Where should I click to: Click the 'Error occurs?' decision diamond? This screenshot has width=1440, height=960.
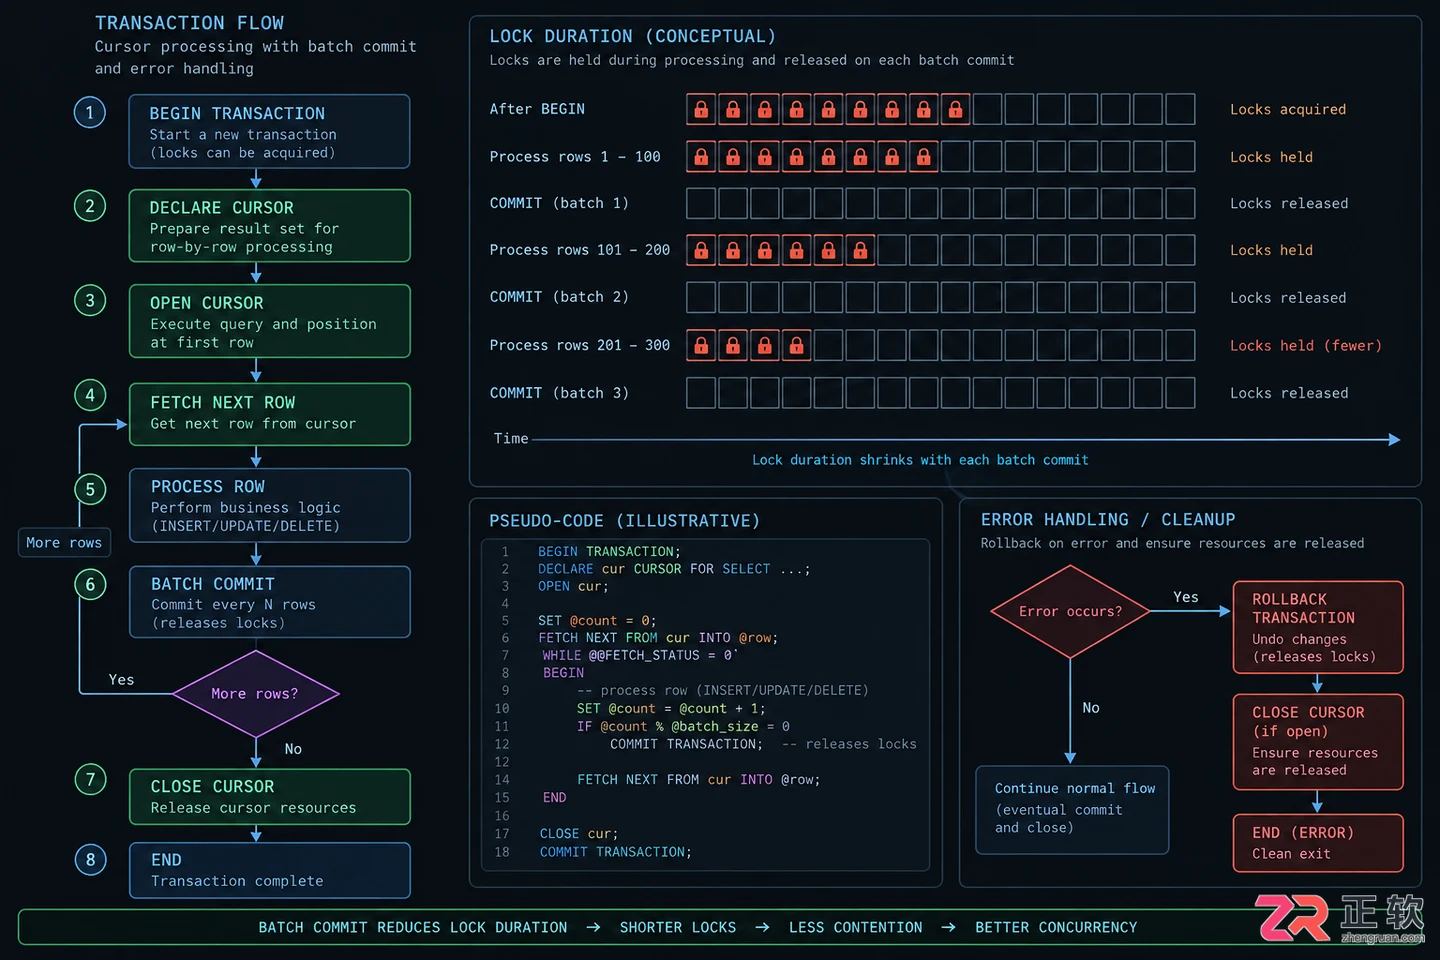pos(1070,611)
